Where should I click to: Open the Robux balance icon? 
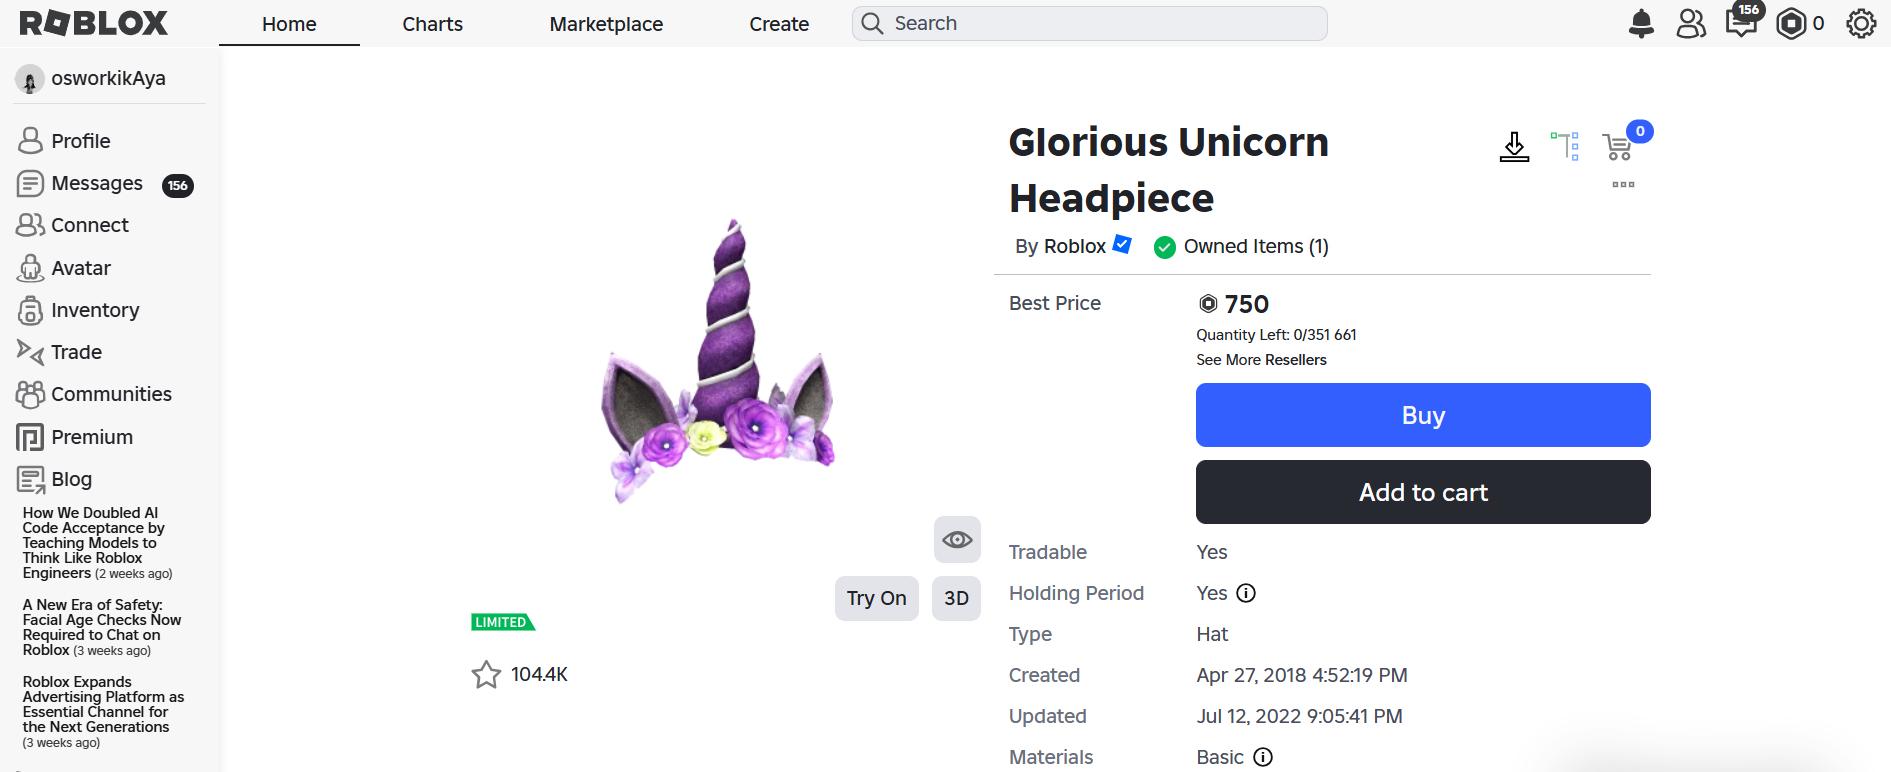click(1791, 23)
